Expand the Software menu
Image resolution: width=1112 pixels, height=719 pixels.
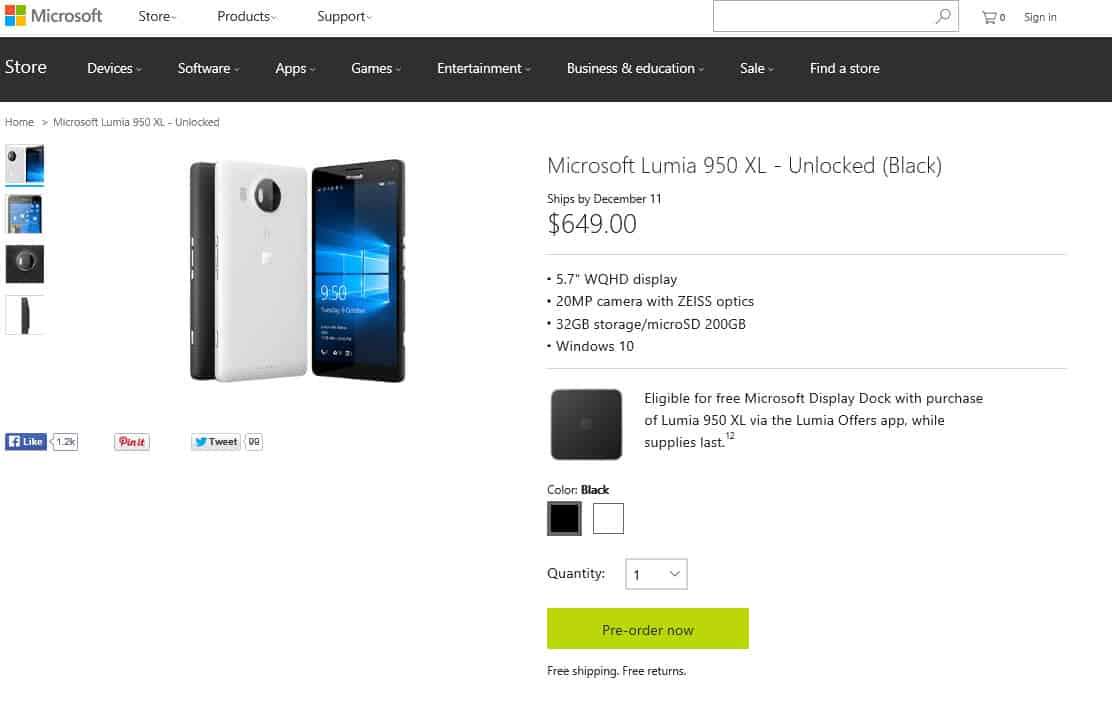[209, 68]
